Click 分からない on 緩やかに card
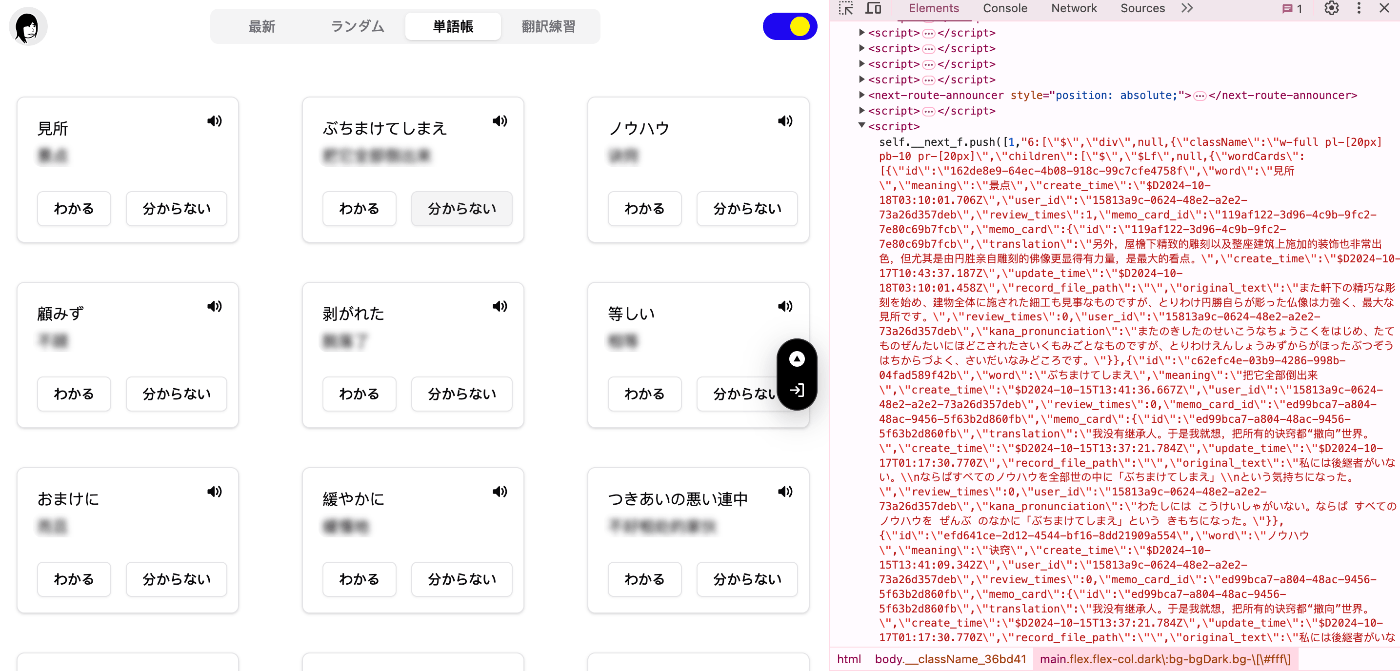The height and width of the screenshot is (671, 1400). point(462,579)
